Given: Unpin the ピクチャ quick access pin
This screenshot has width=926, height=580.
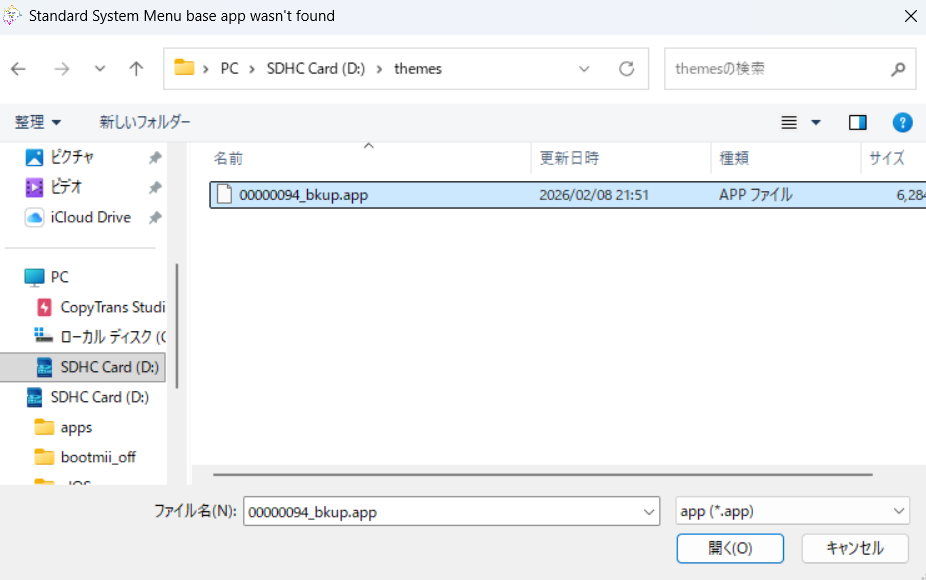Looking at the screenshot, I should (155, 157).
